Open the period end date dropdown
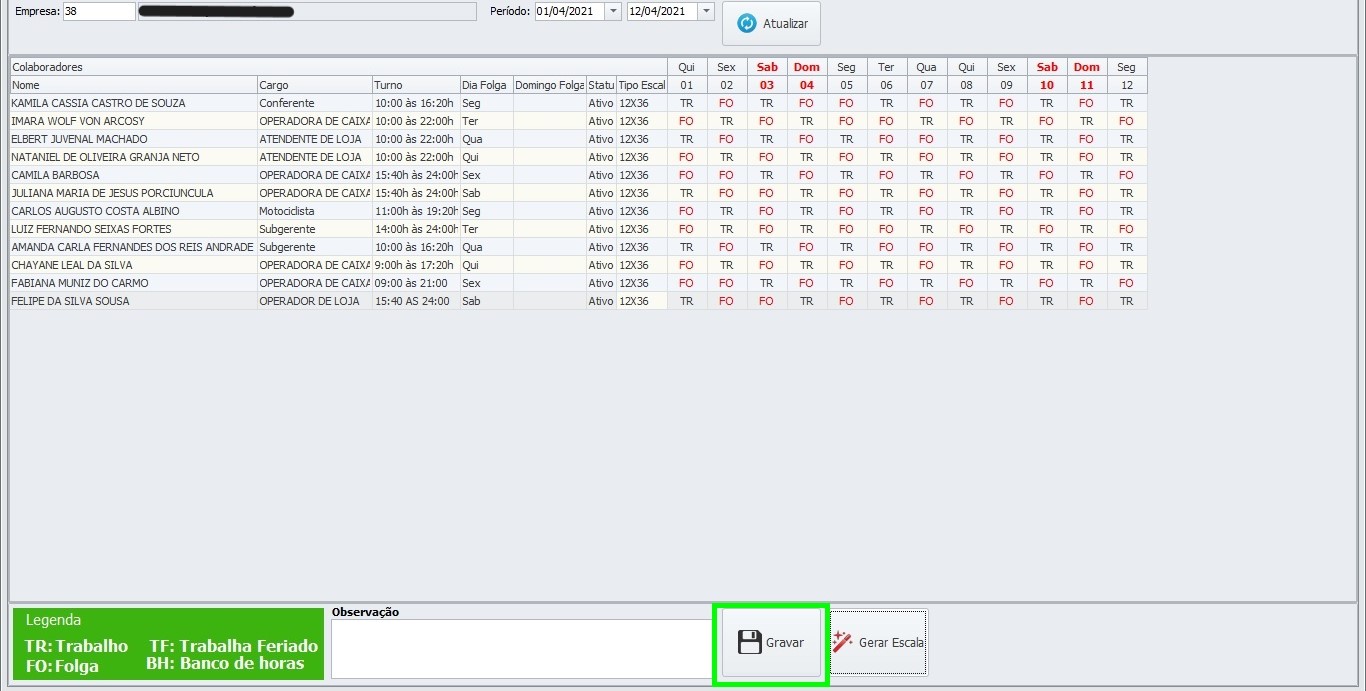This screenshot has width=1366, height=691. 706,11
